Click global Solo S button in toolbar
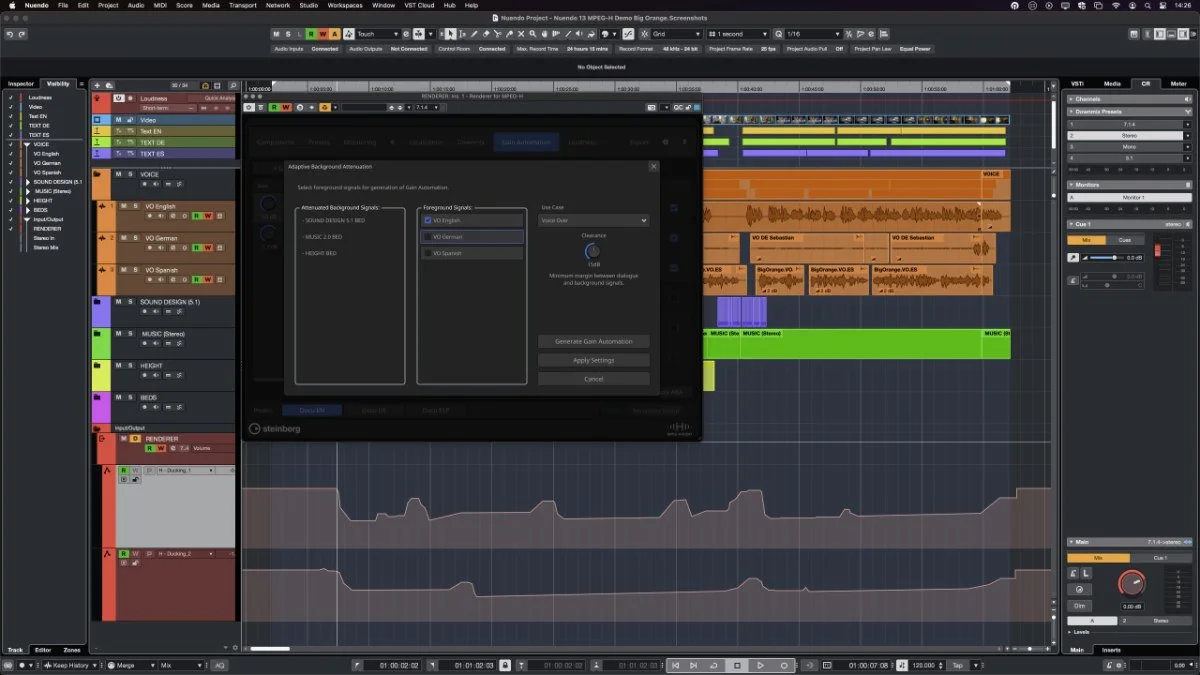Screen dimensions: 1200x675 point(289,34)
